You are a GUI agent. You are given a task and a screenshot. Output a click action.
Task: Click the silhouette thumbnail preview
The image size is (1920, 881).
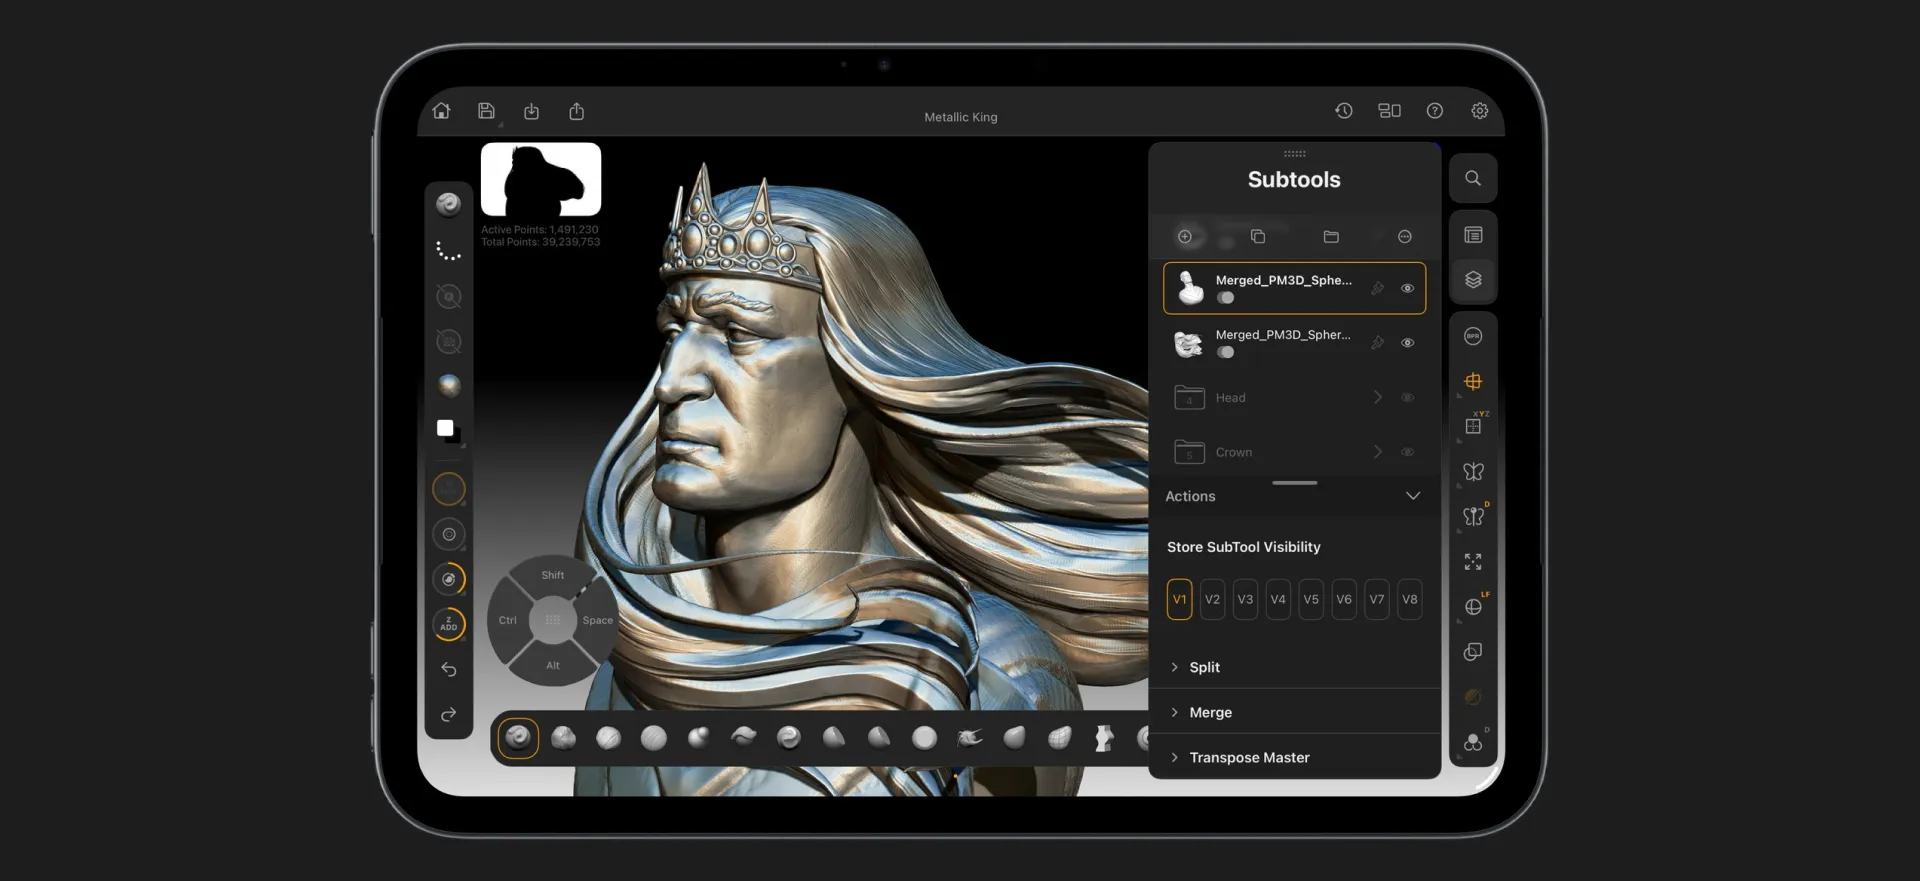coord(541,179)
